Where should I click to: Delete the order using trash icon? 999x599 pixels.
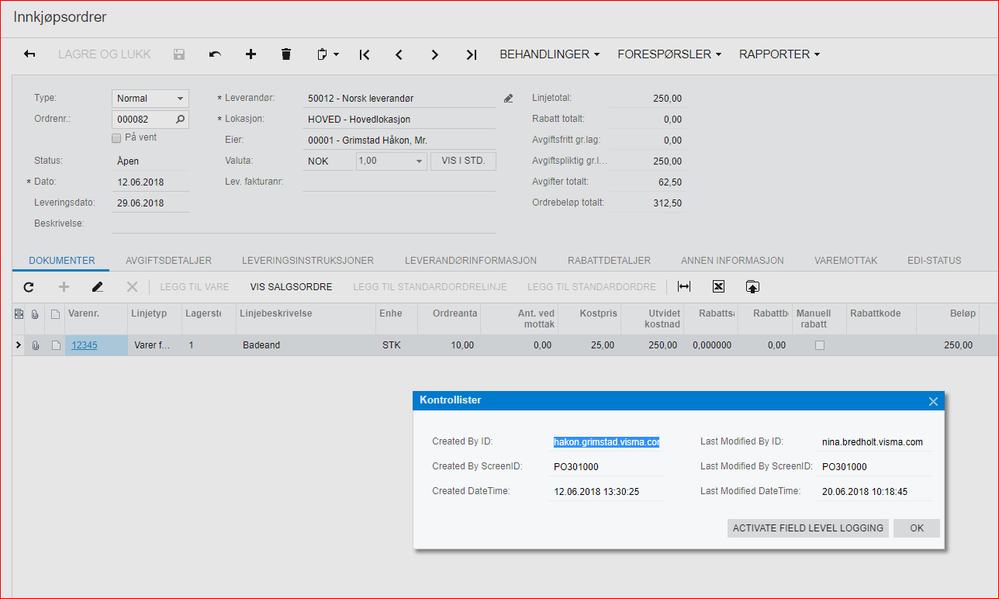(x=286, y=55)
